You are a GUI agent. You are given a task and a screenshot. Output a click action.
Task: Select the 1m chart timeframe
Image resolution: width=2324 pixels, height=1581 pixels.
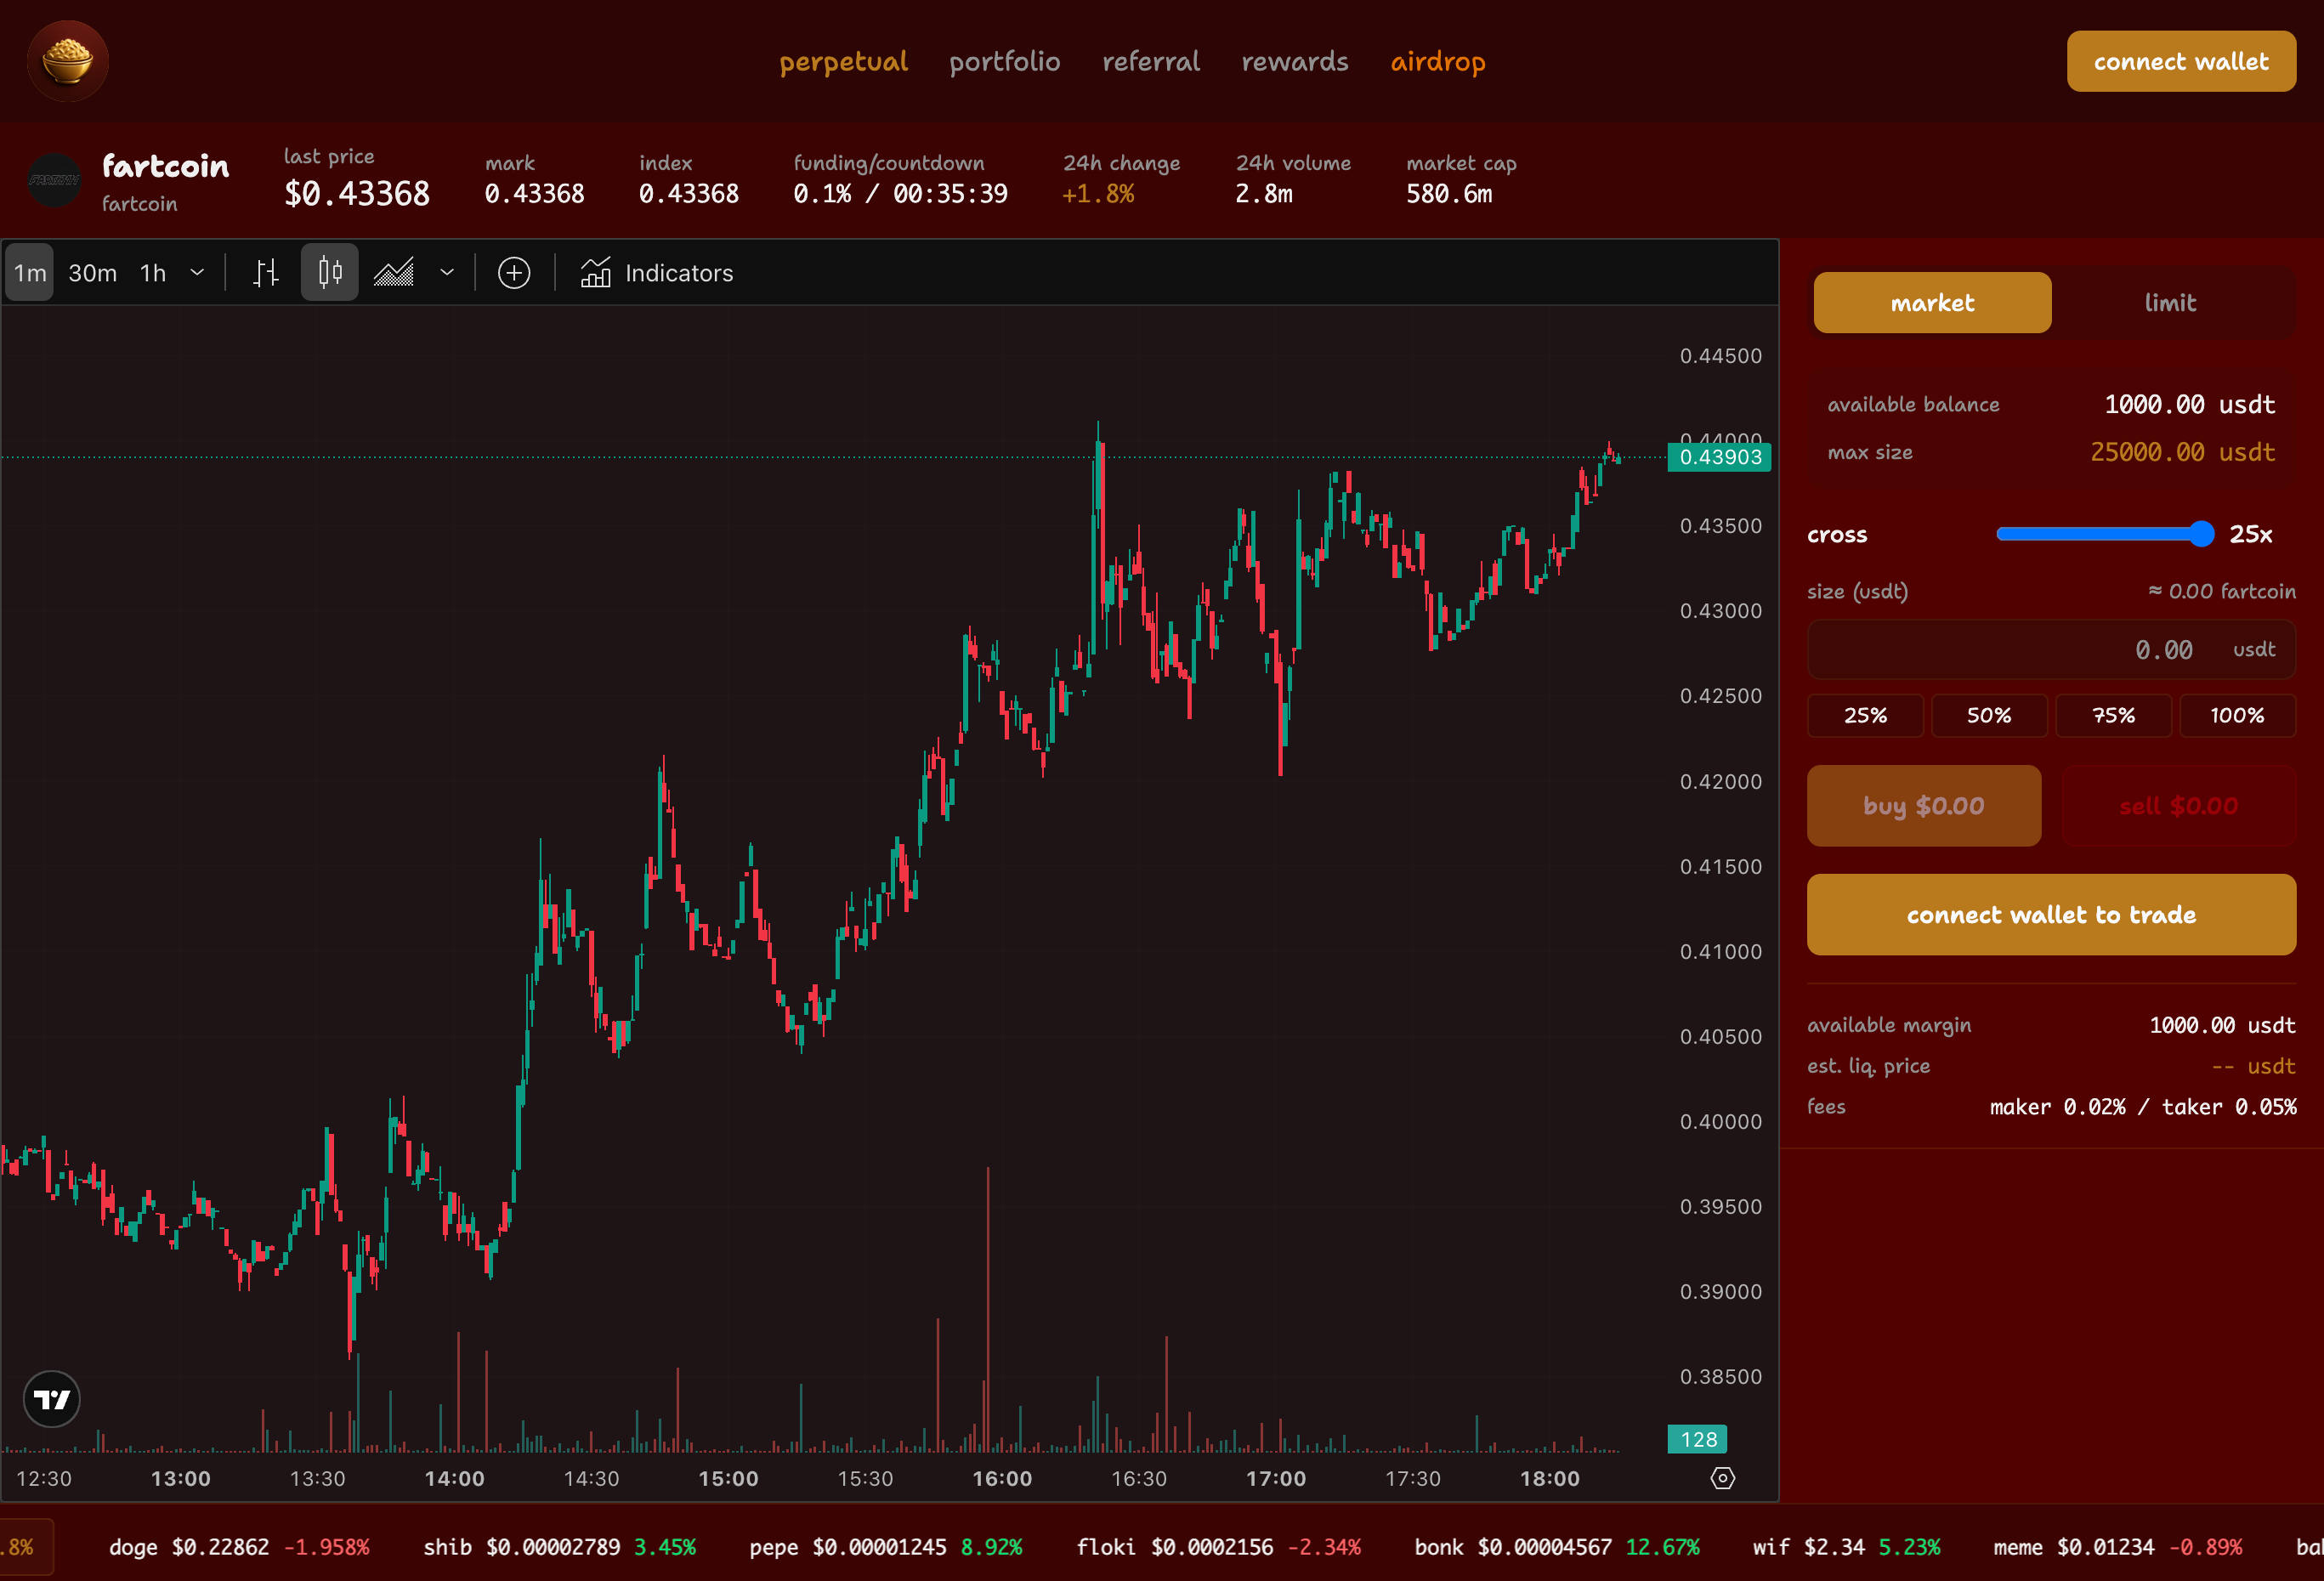pos(30,273)
